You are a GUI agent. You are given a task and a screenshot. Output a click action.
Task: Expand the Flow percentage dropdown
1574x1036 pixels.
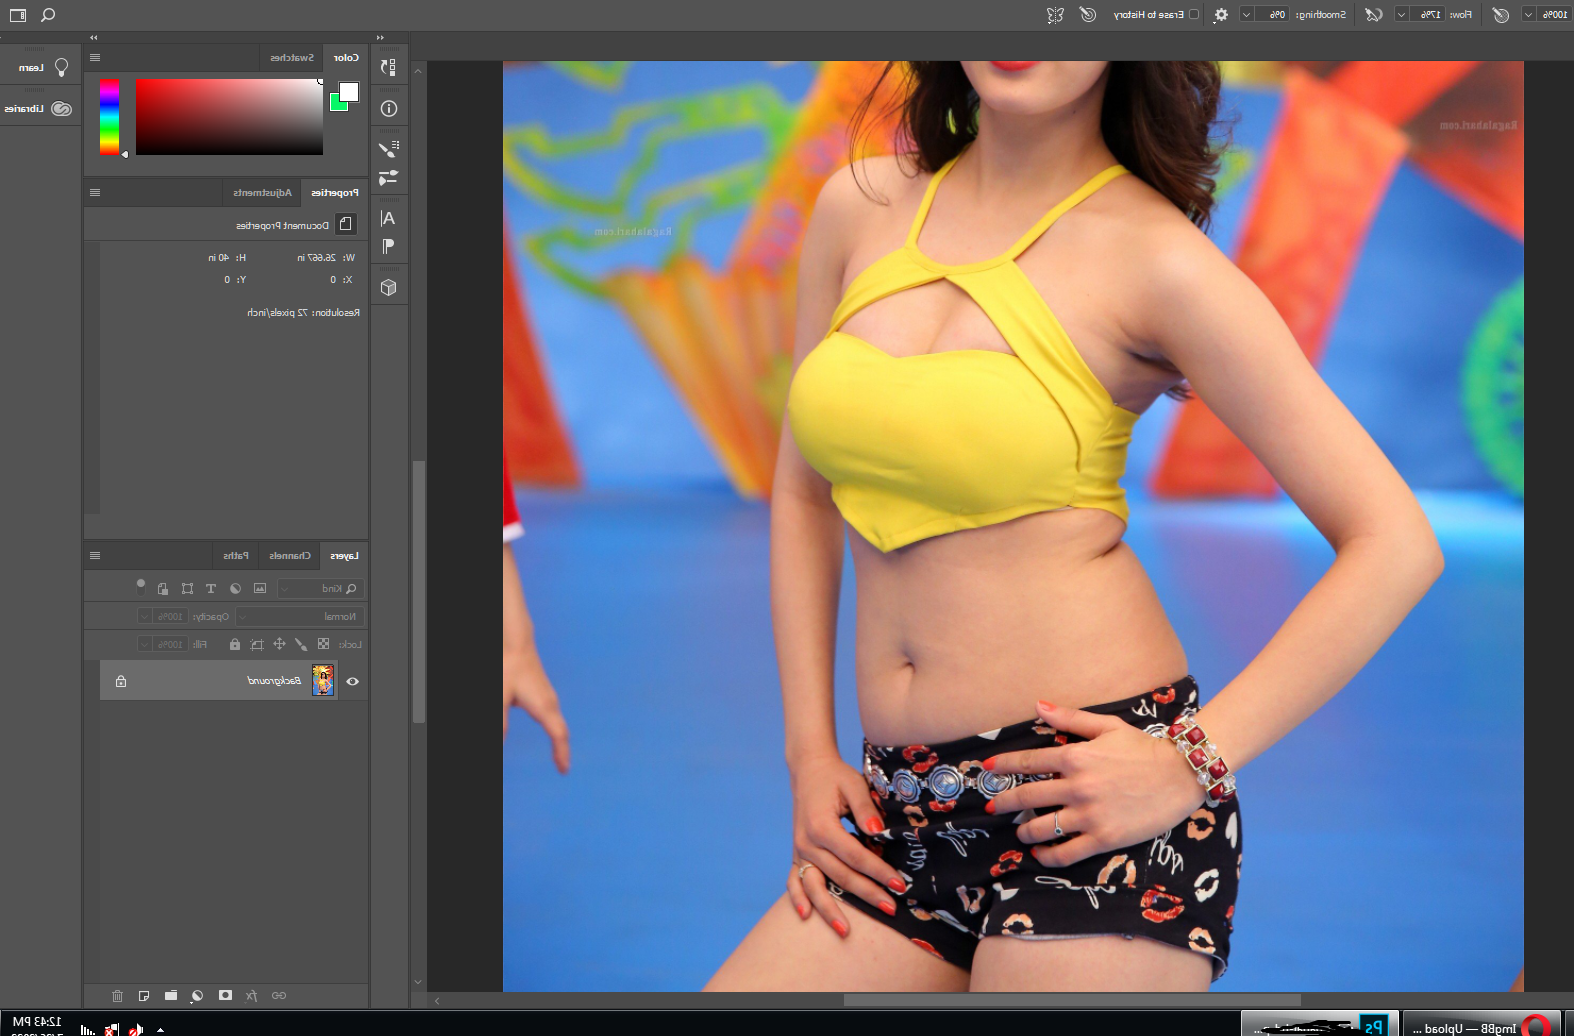[1402, 15]
